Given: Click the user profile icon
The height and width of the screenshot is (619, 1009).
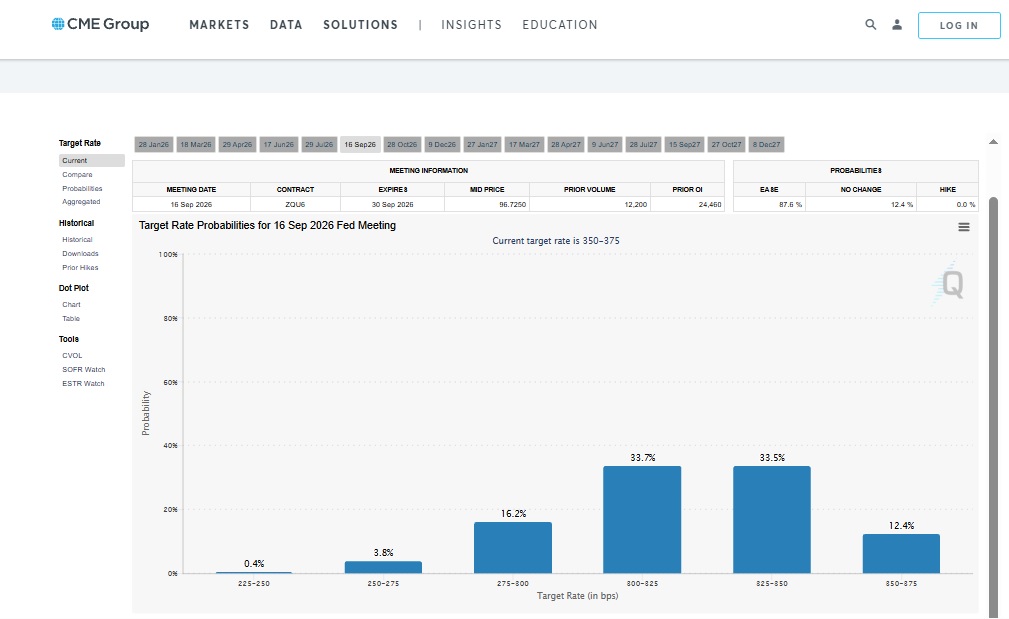Looking at the screenshot, I should point(897,25).
